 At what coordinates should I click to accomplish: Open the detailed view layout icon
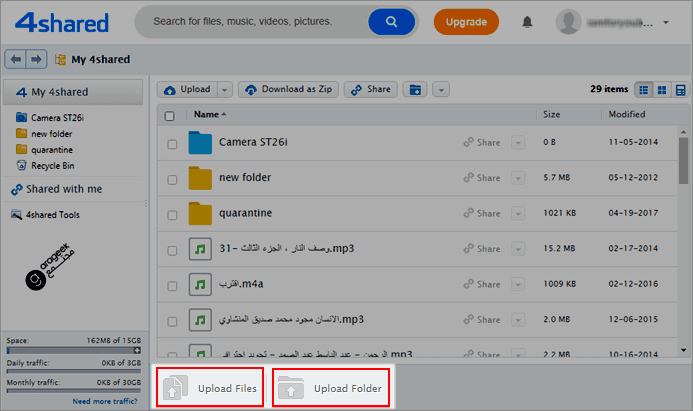(x=680, y=90)
